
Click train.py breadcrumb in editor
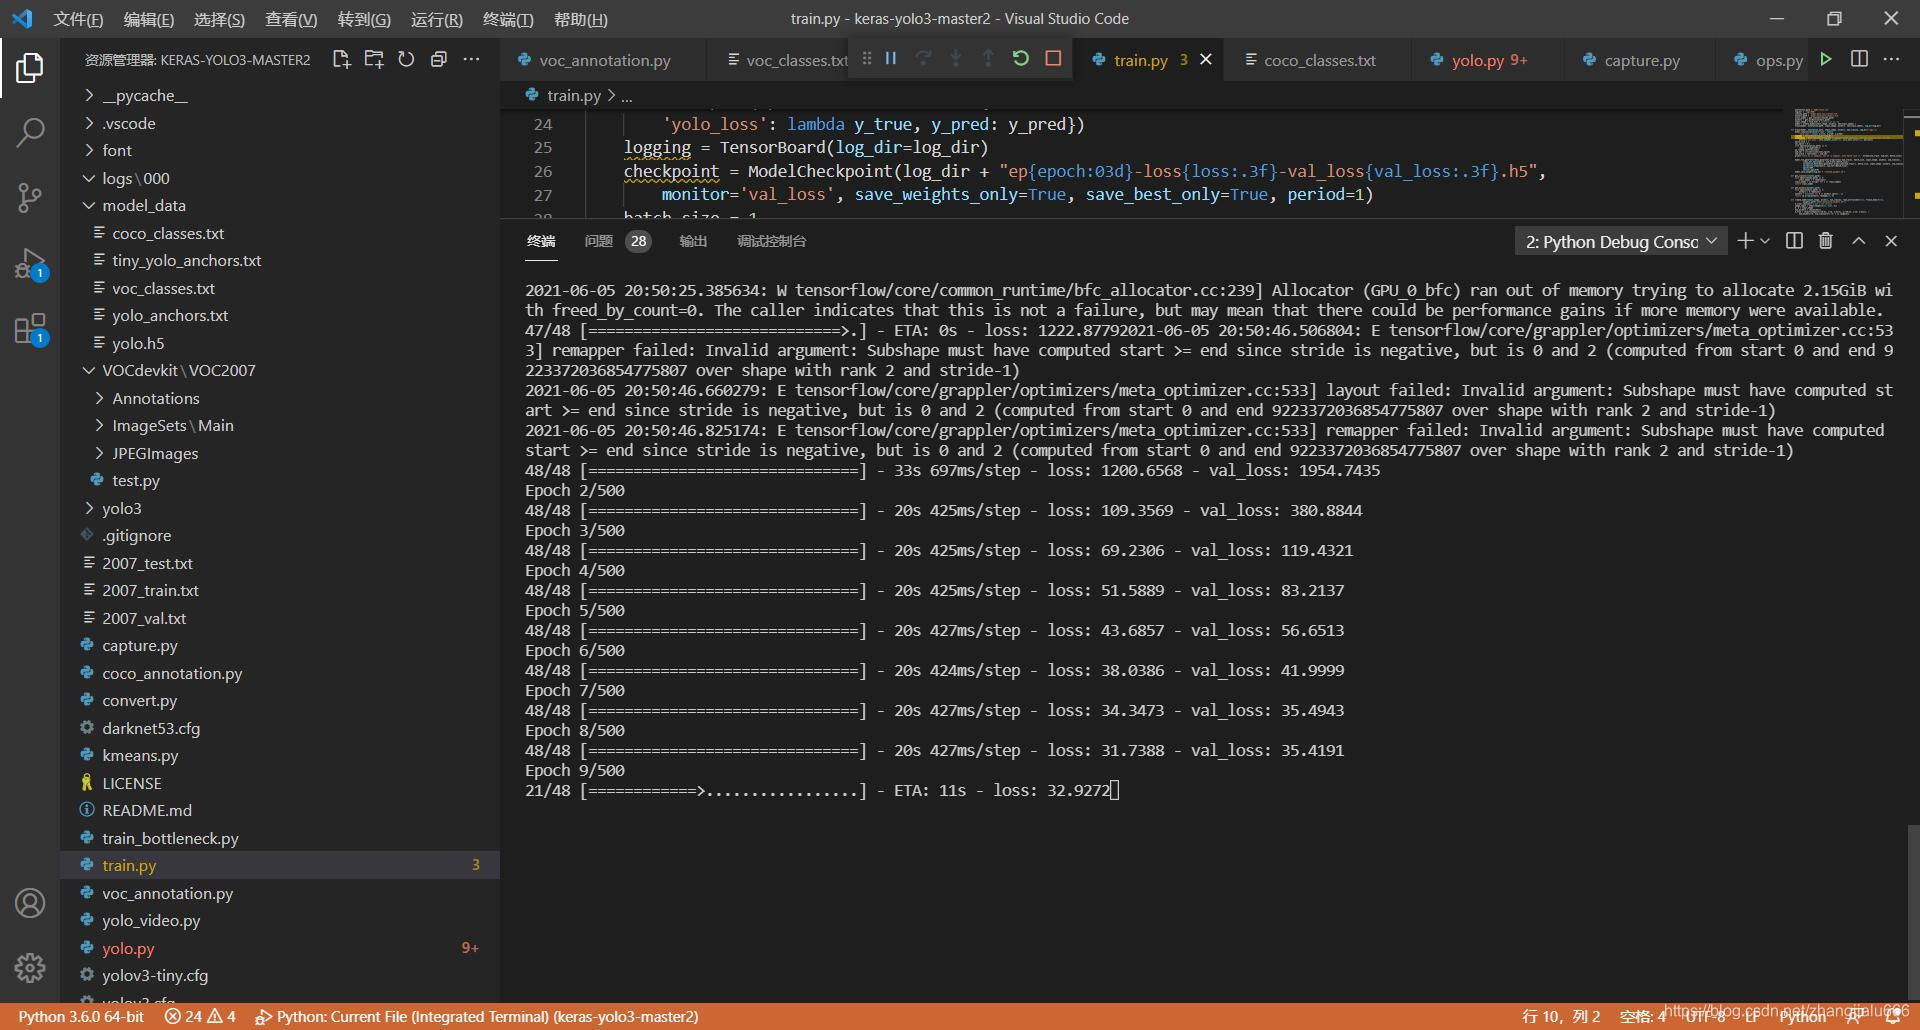[574, 95]
